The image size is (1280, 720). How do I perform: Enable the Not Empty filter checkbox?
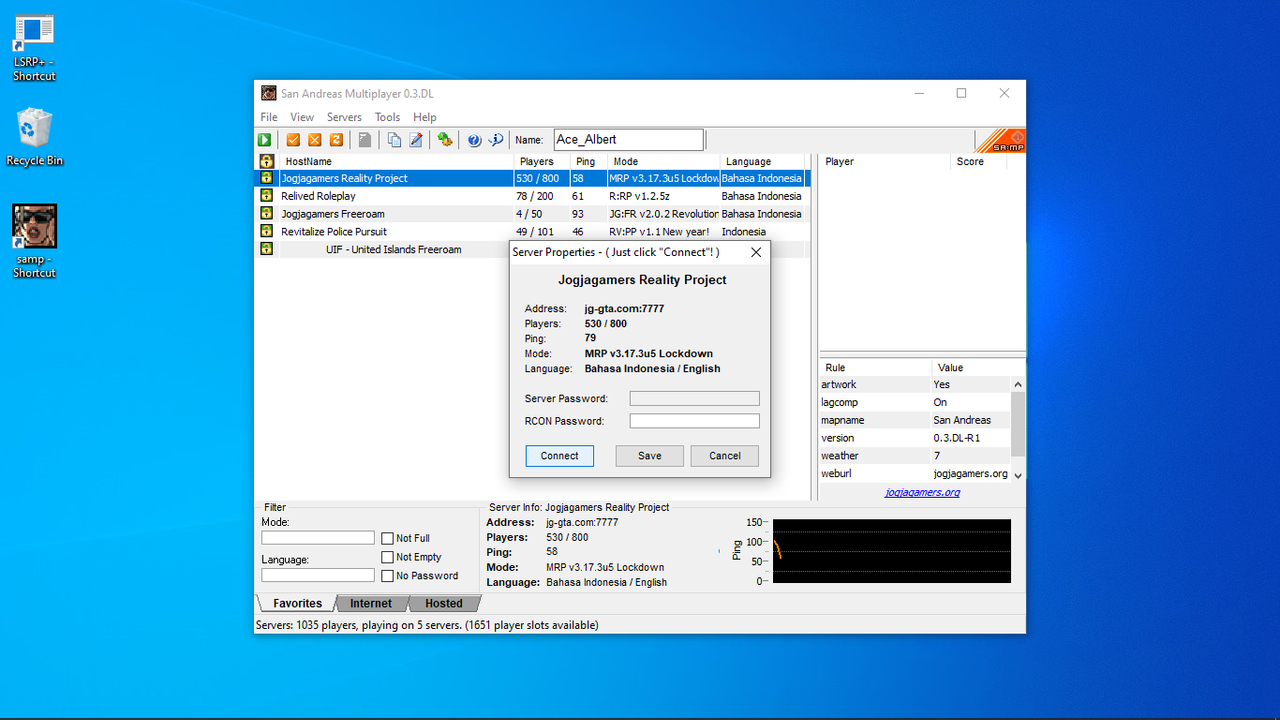pos(387,557)
